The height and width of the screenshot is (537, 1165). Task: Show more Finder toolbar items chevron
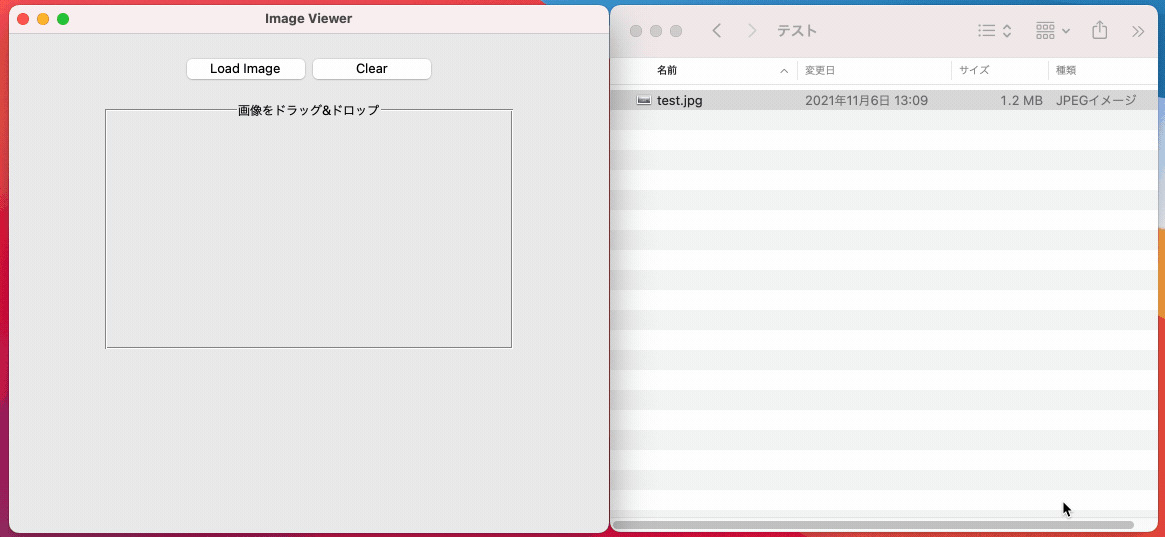[1138, 30]
